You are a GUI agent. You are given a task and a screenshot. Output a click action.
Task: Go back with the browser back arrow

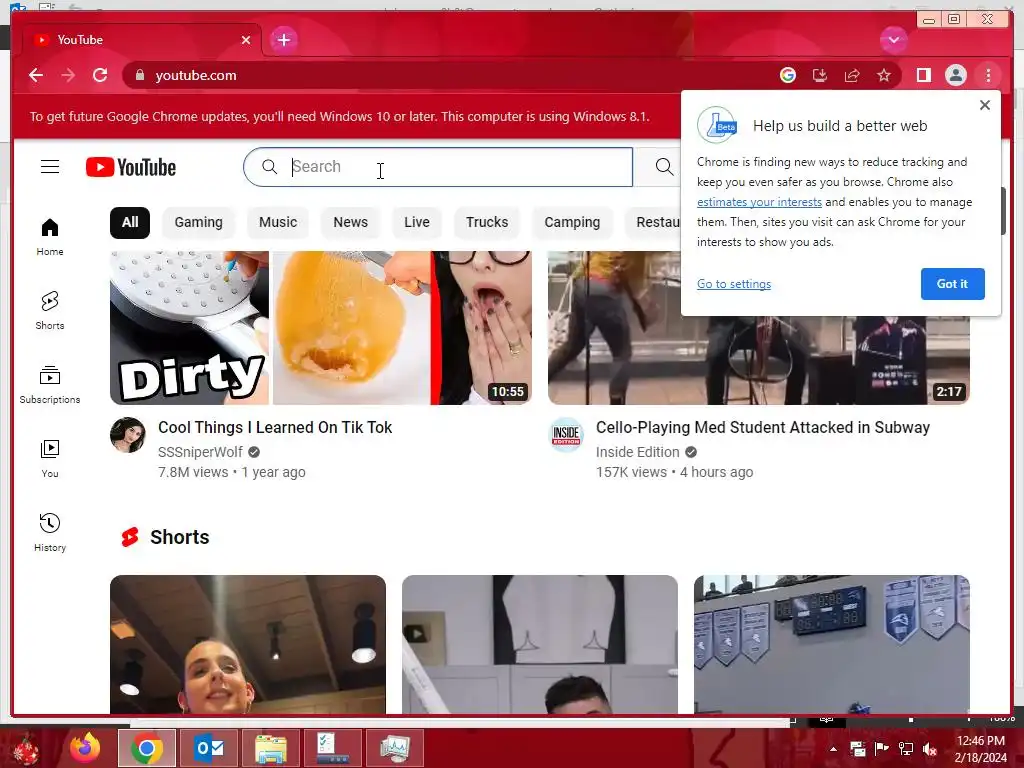(36, 75)
